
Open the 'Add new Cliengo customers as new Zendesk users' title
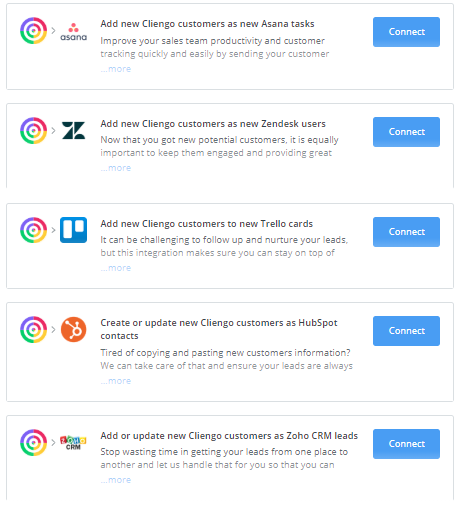pos(213,124)
